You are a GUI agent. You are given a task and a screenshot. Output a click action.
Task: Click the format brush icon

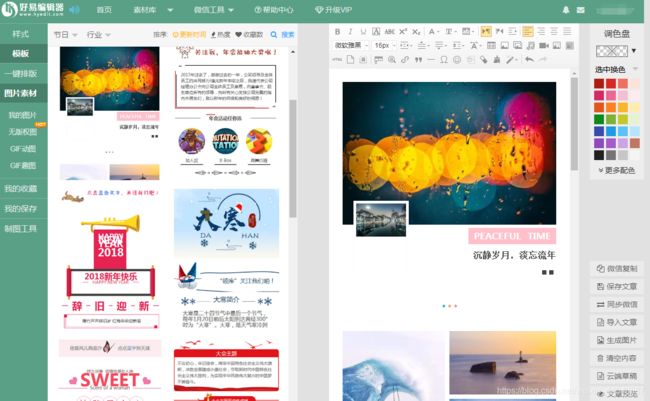(x=497, y=60)
